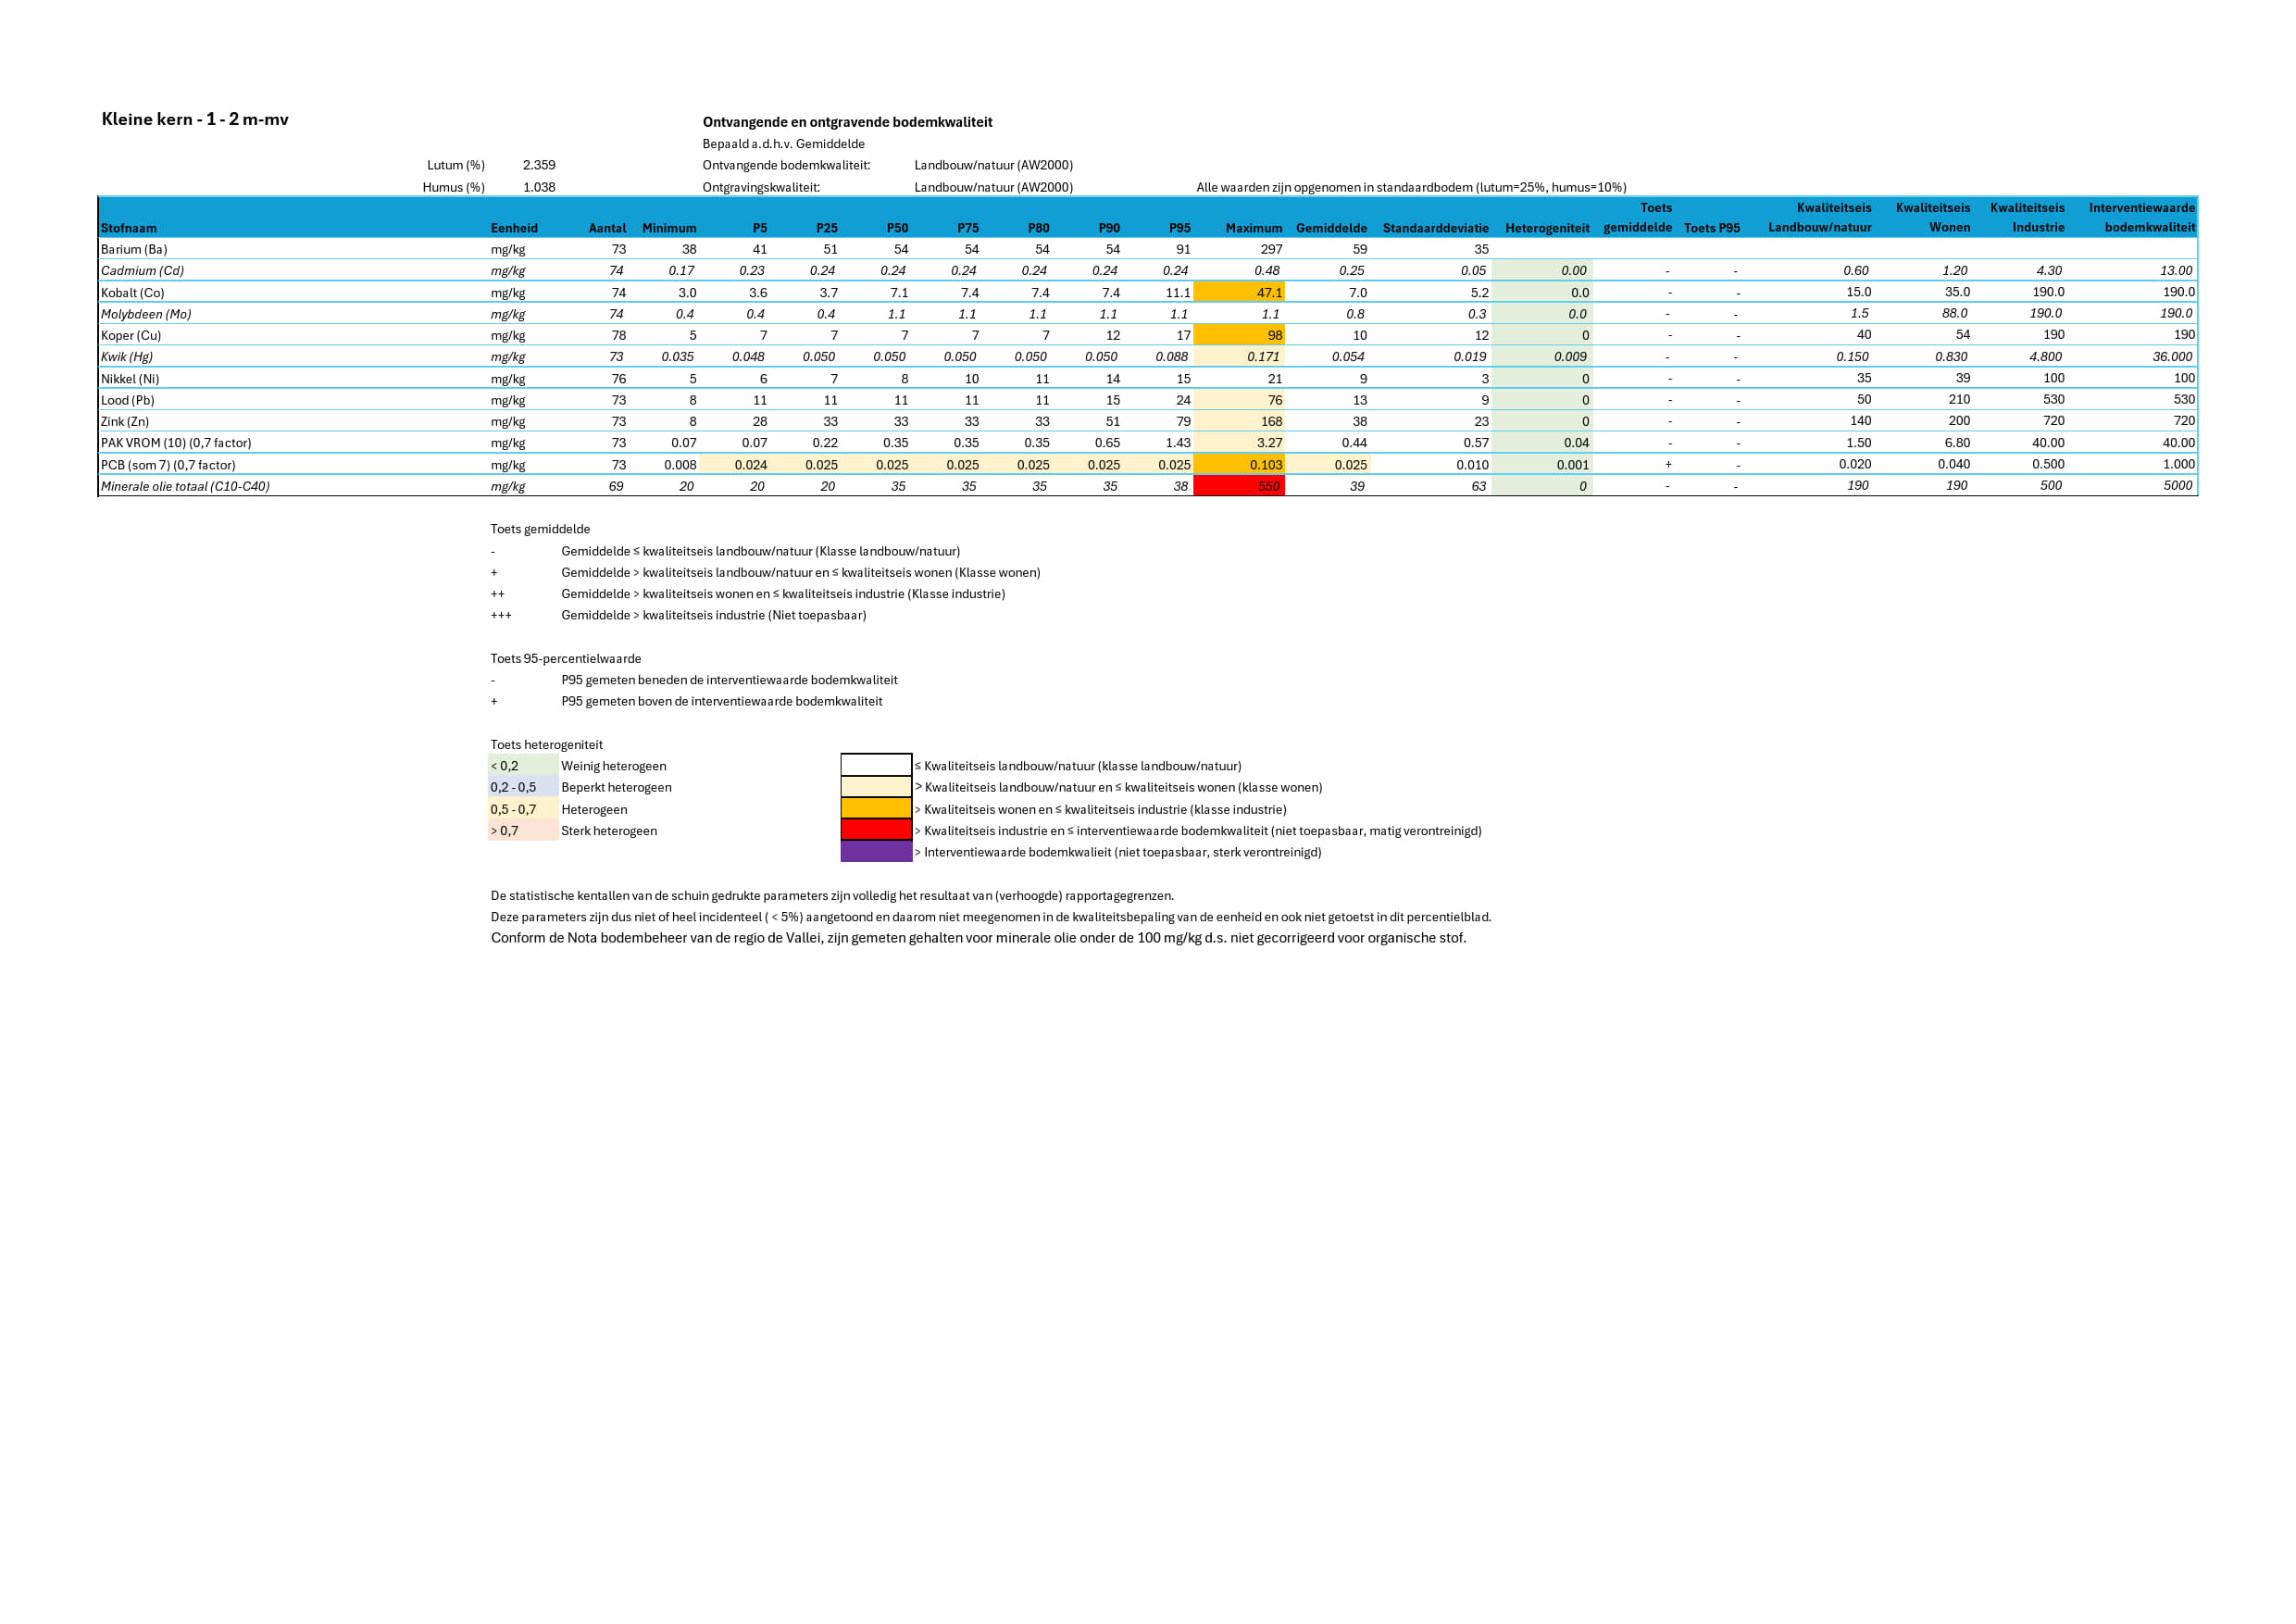Click the red Minerale olie maximum cell
The width and height of the screenshot is (2296, 1624).
1238,486
